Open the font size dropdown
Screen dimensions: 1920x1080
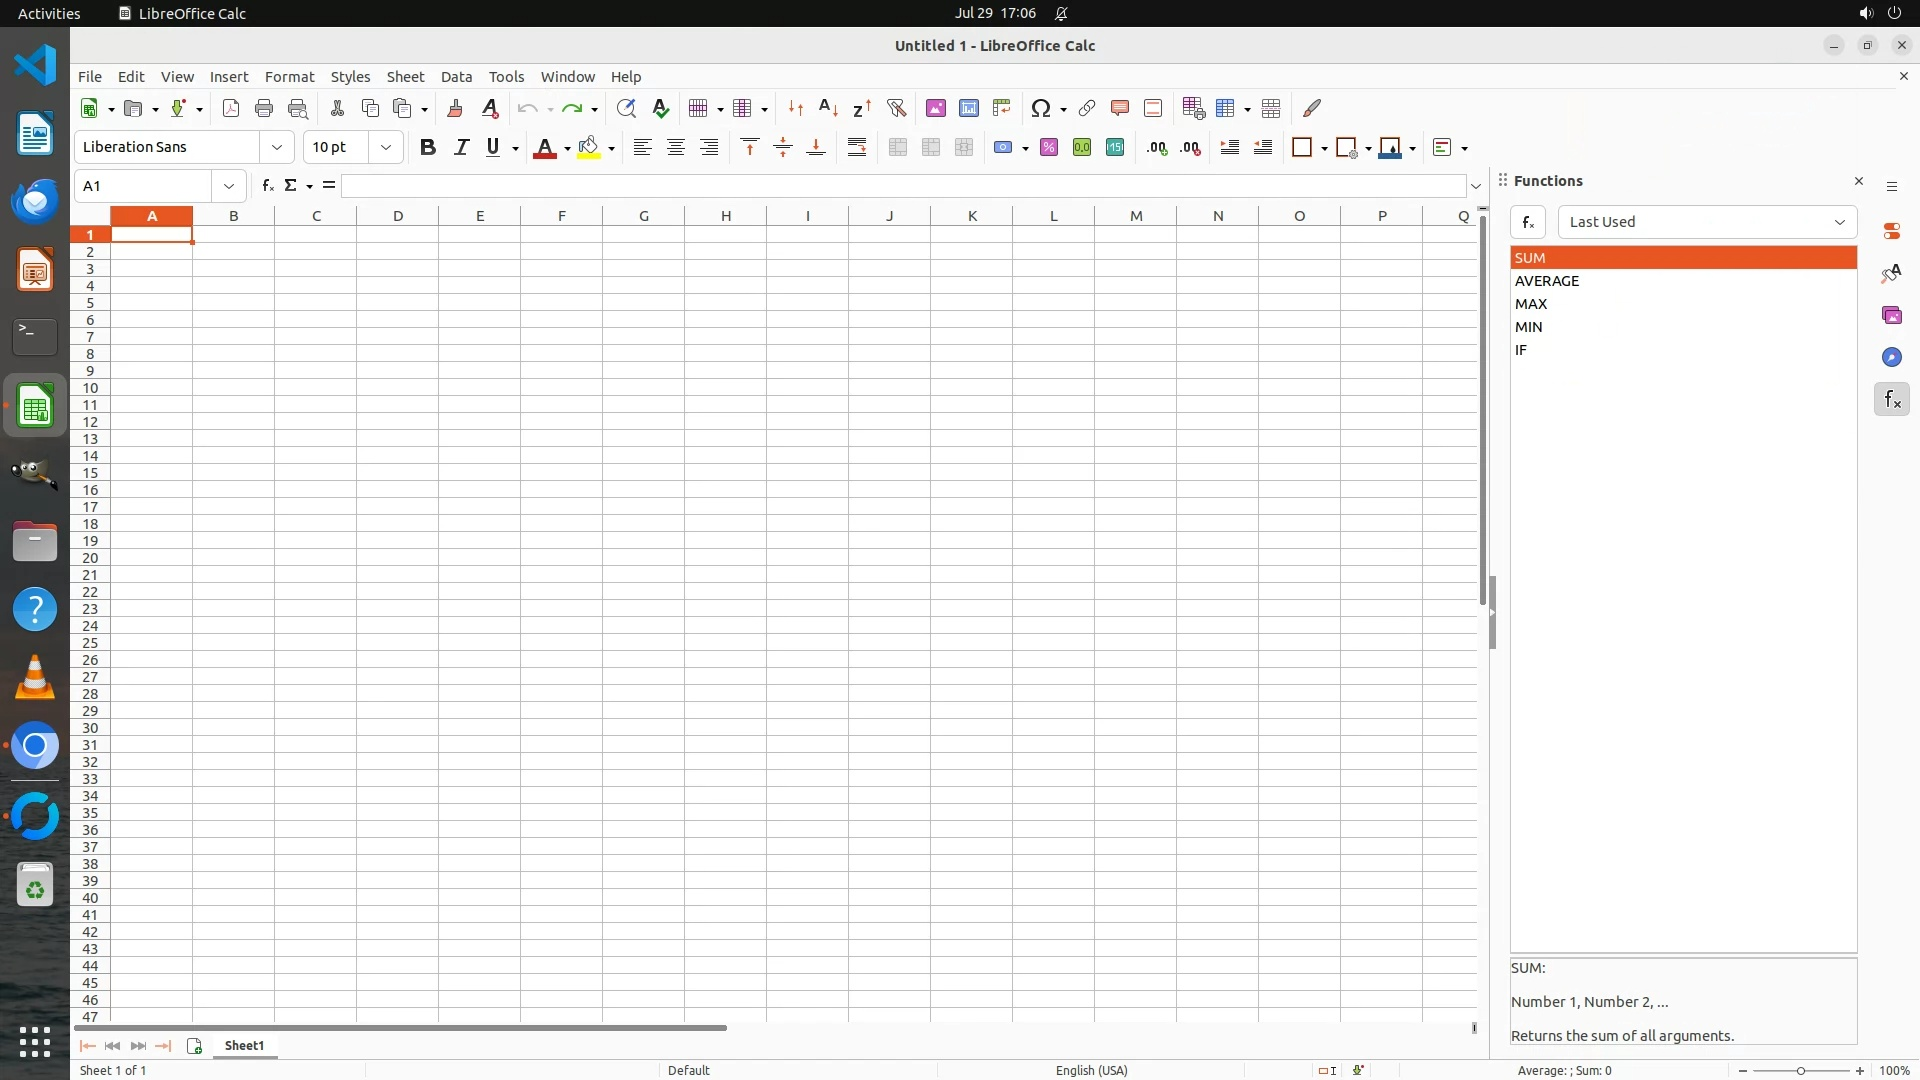coord(386,148)
